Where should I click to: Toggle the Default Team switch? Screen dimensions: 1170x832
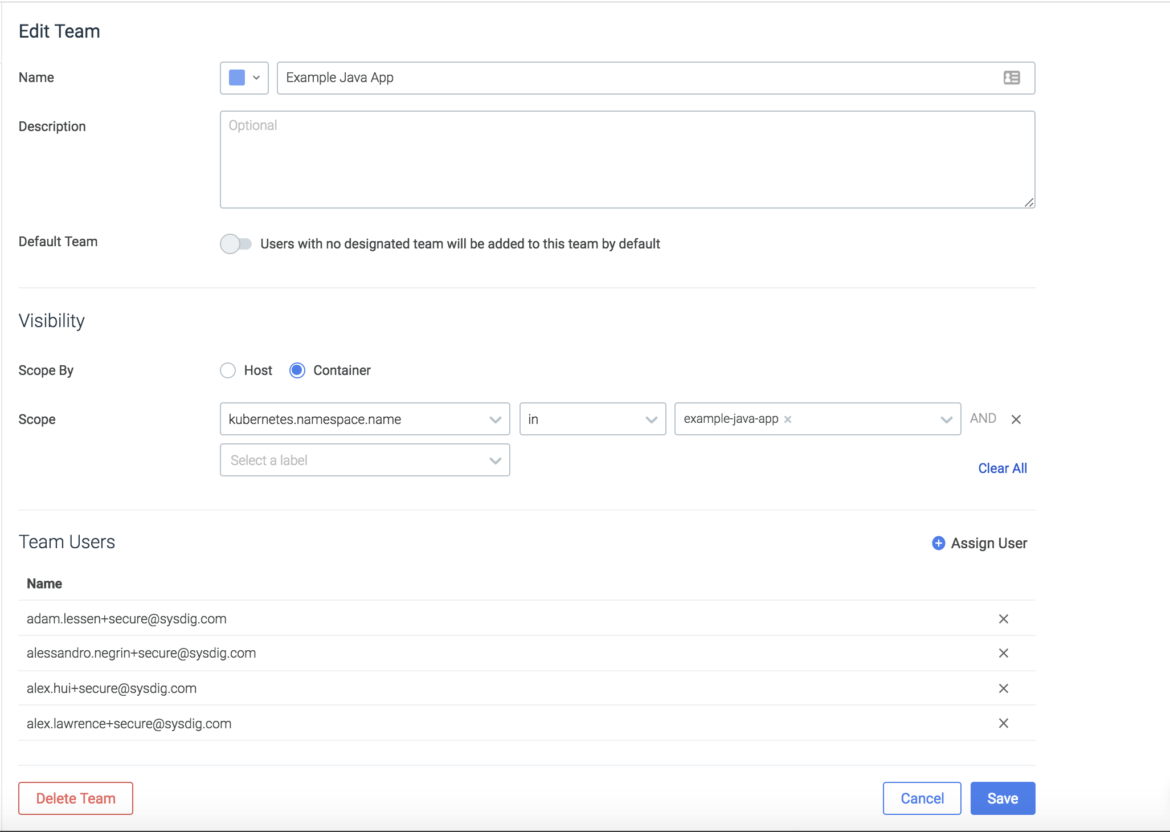(235, 244)
